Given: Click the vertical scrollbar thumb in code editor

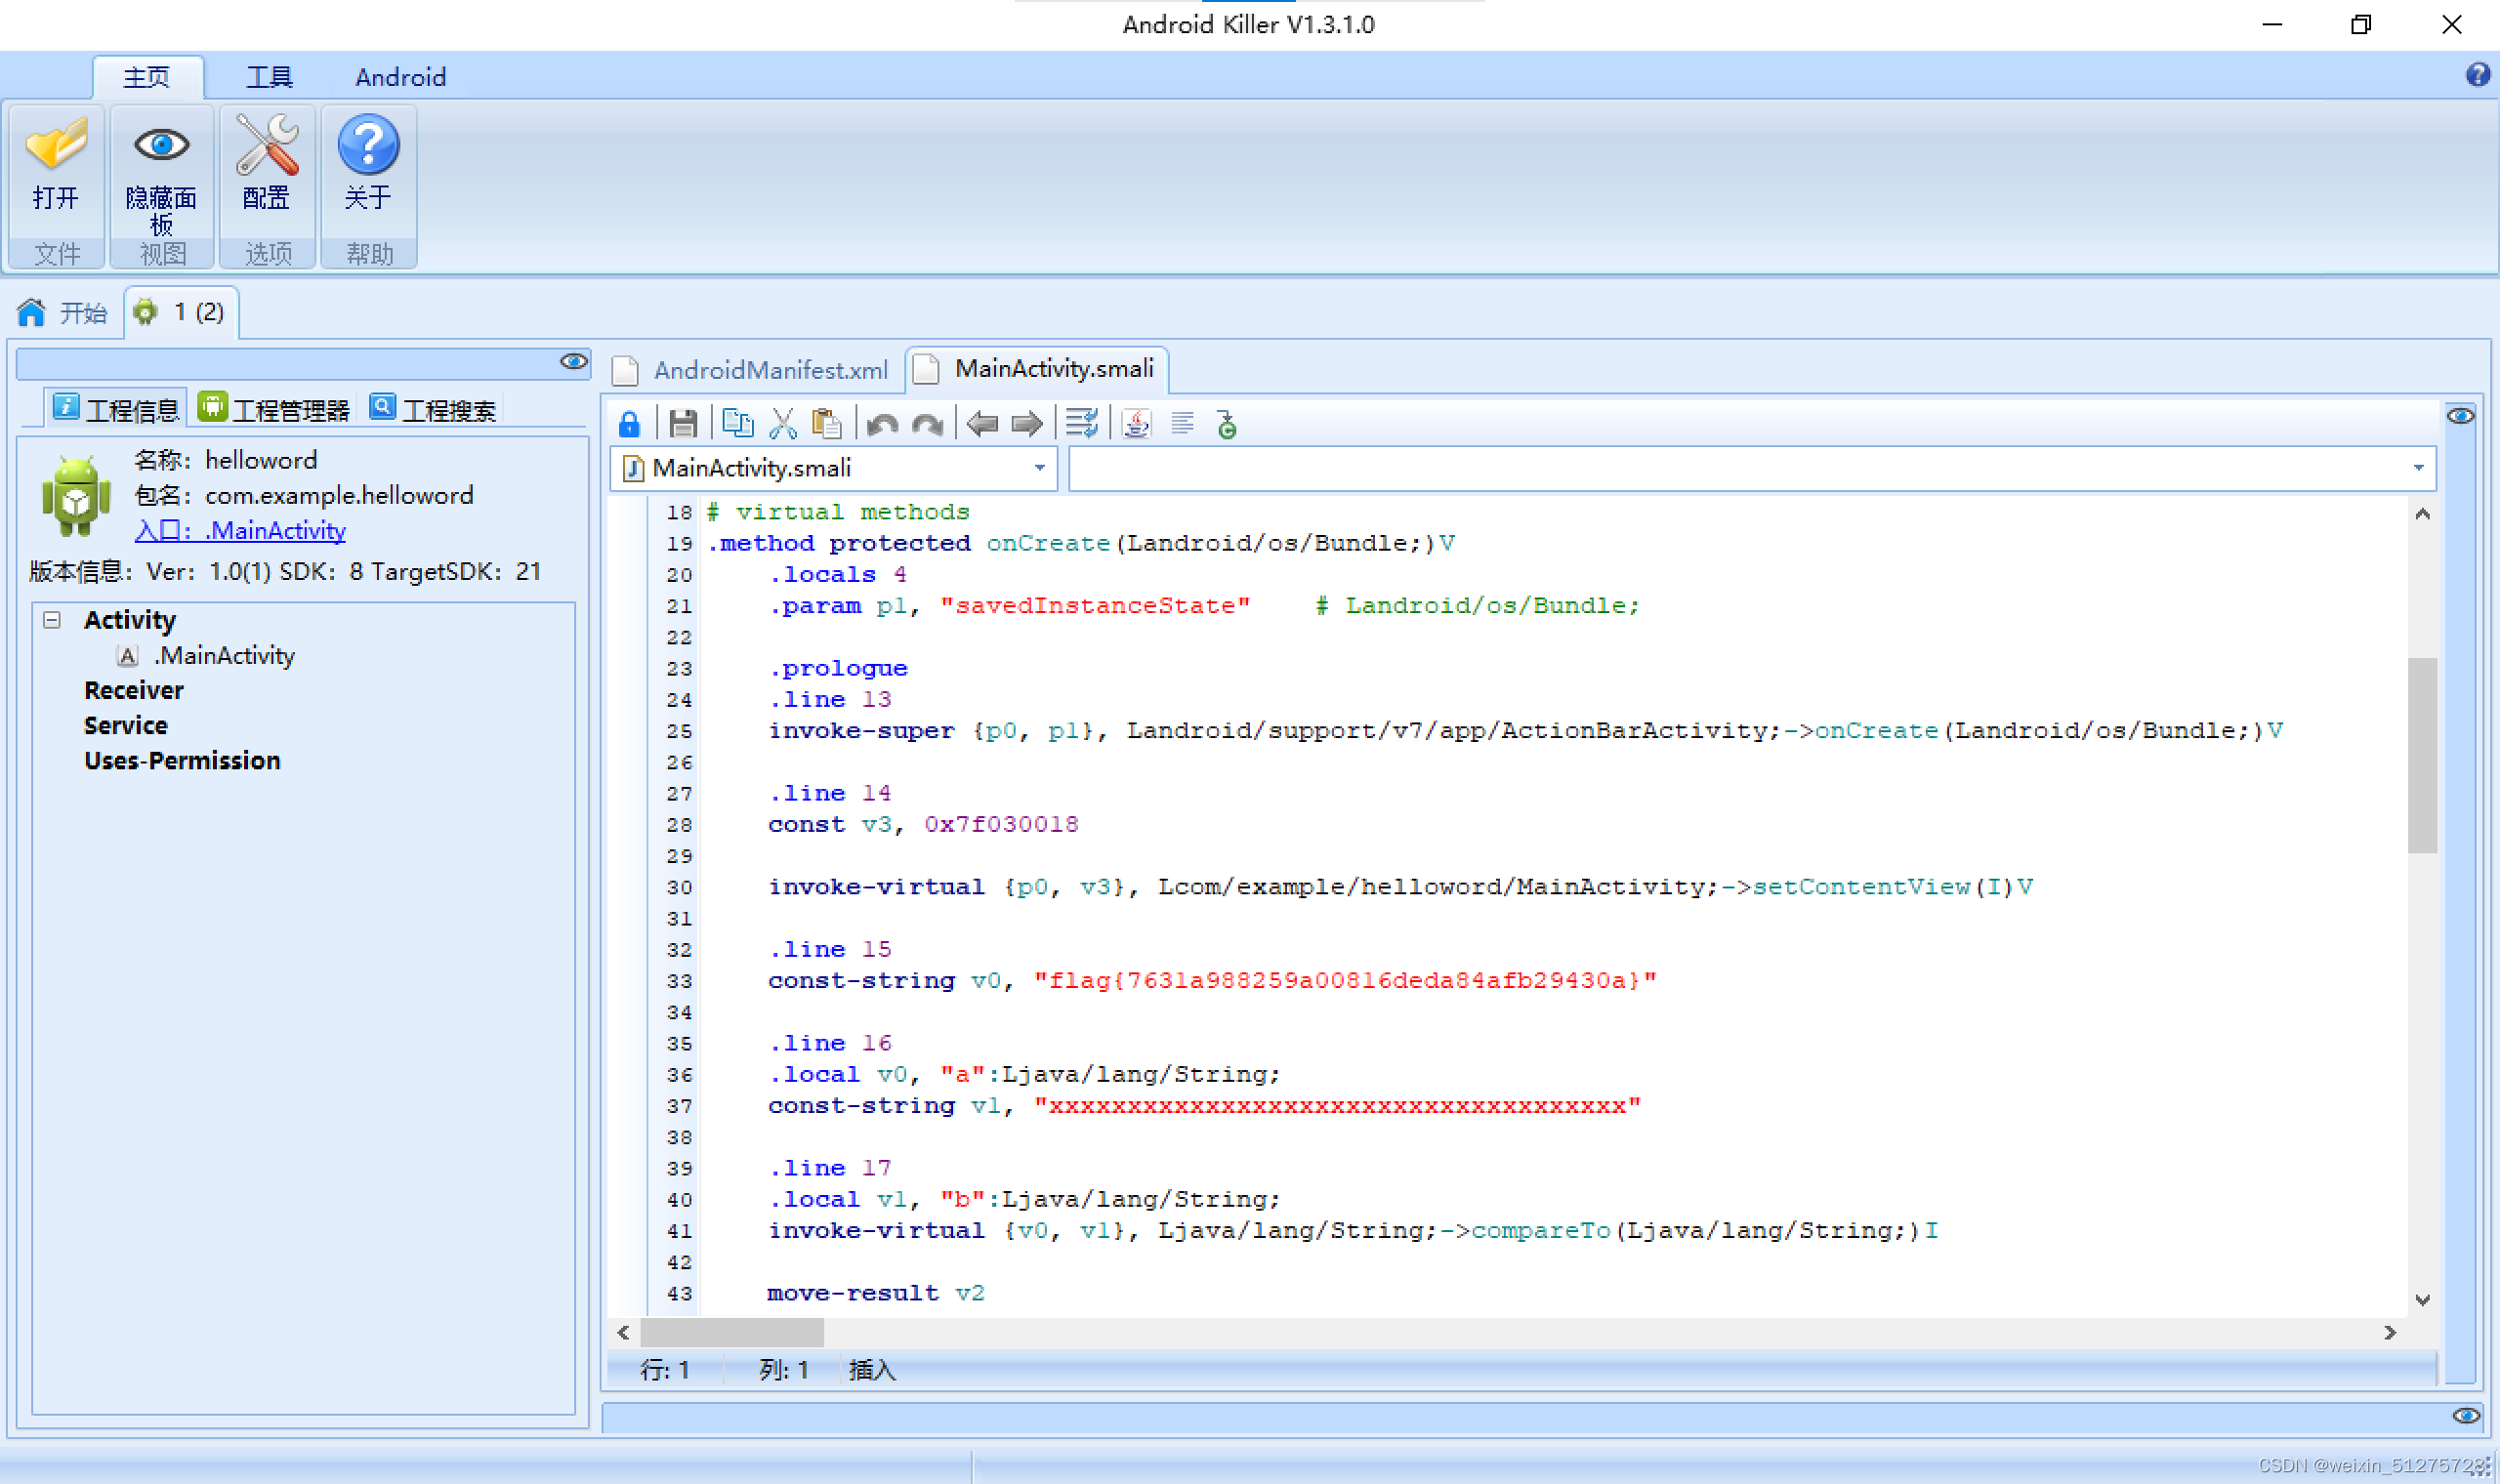Looking at the screenshot, I should 2422,755.
